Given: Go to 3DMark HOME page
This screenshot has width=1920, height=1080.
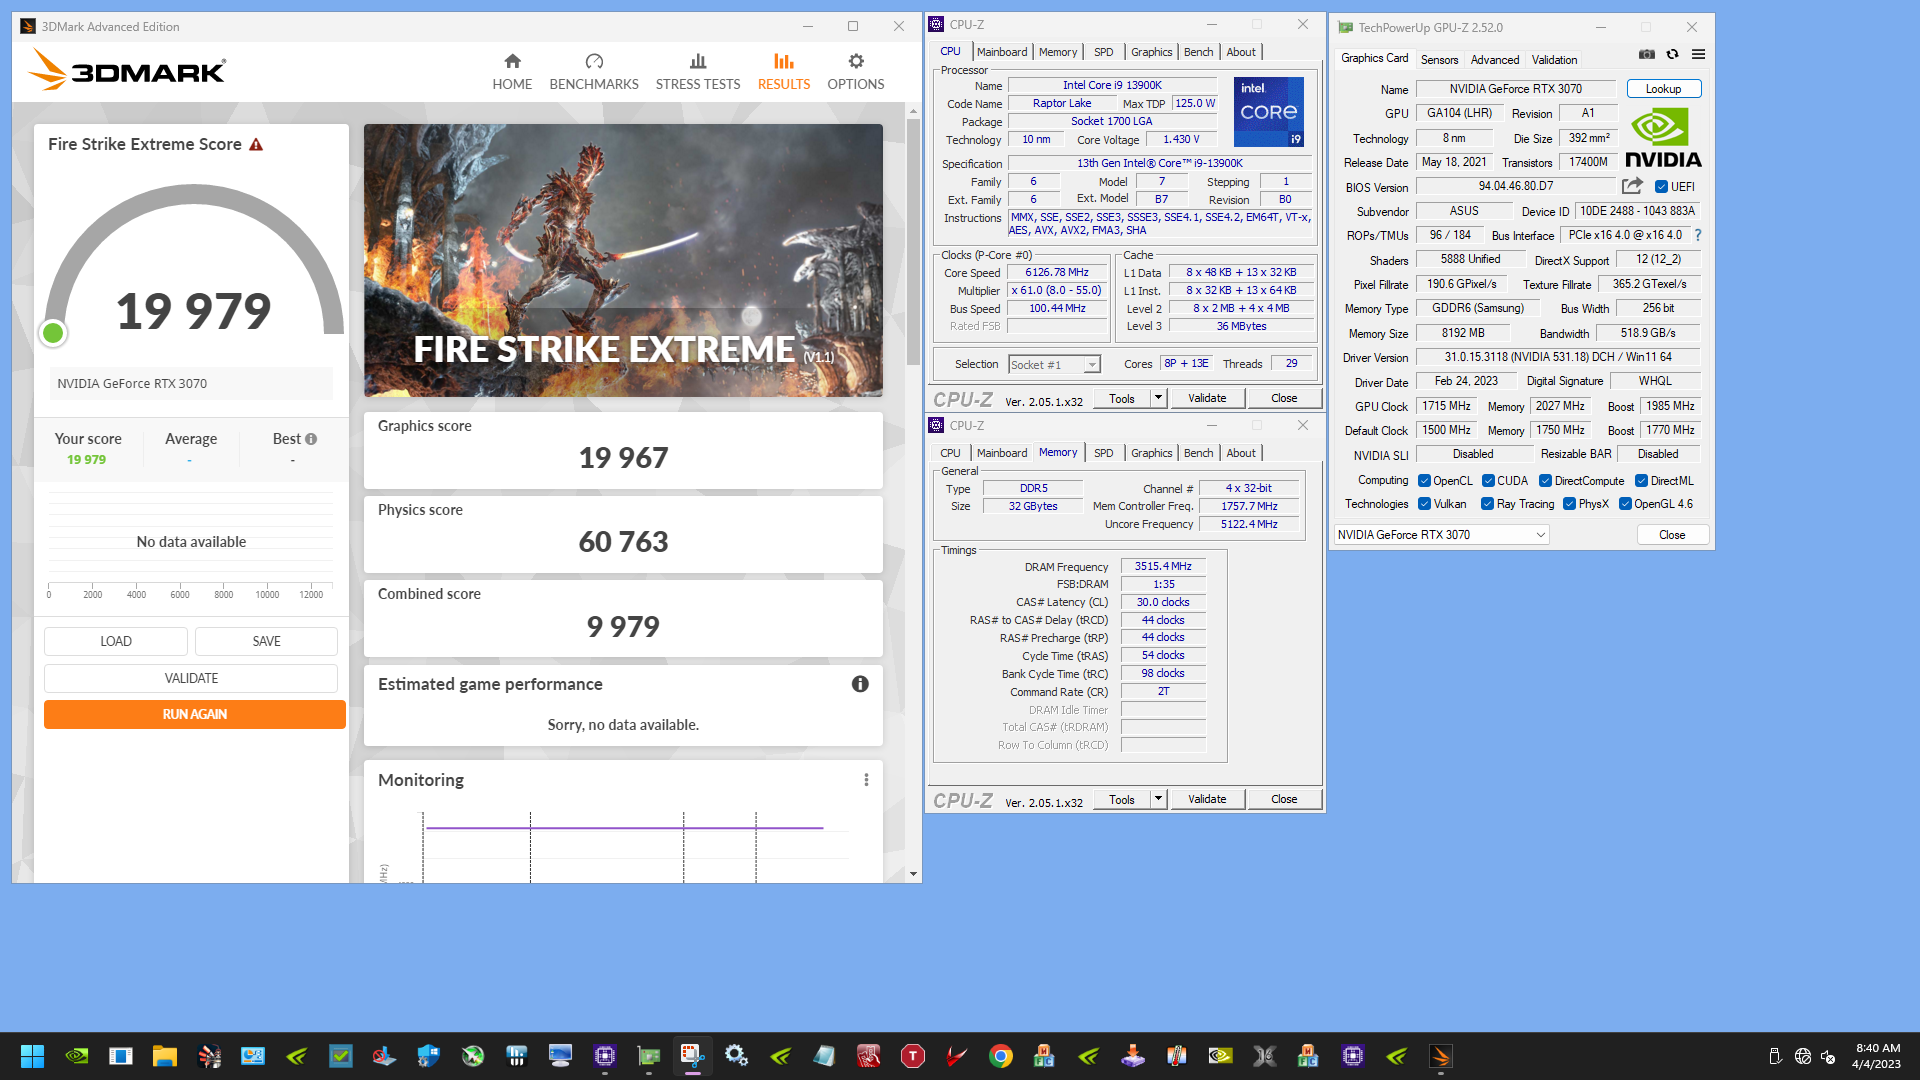Looking at the screenshot, I should (512, 72).
